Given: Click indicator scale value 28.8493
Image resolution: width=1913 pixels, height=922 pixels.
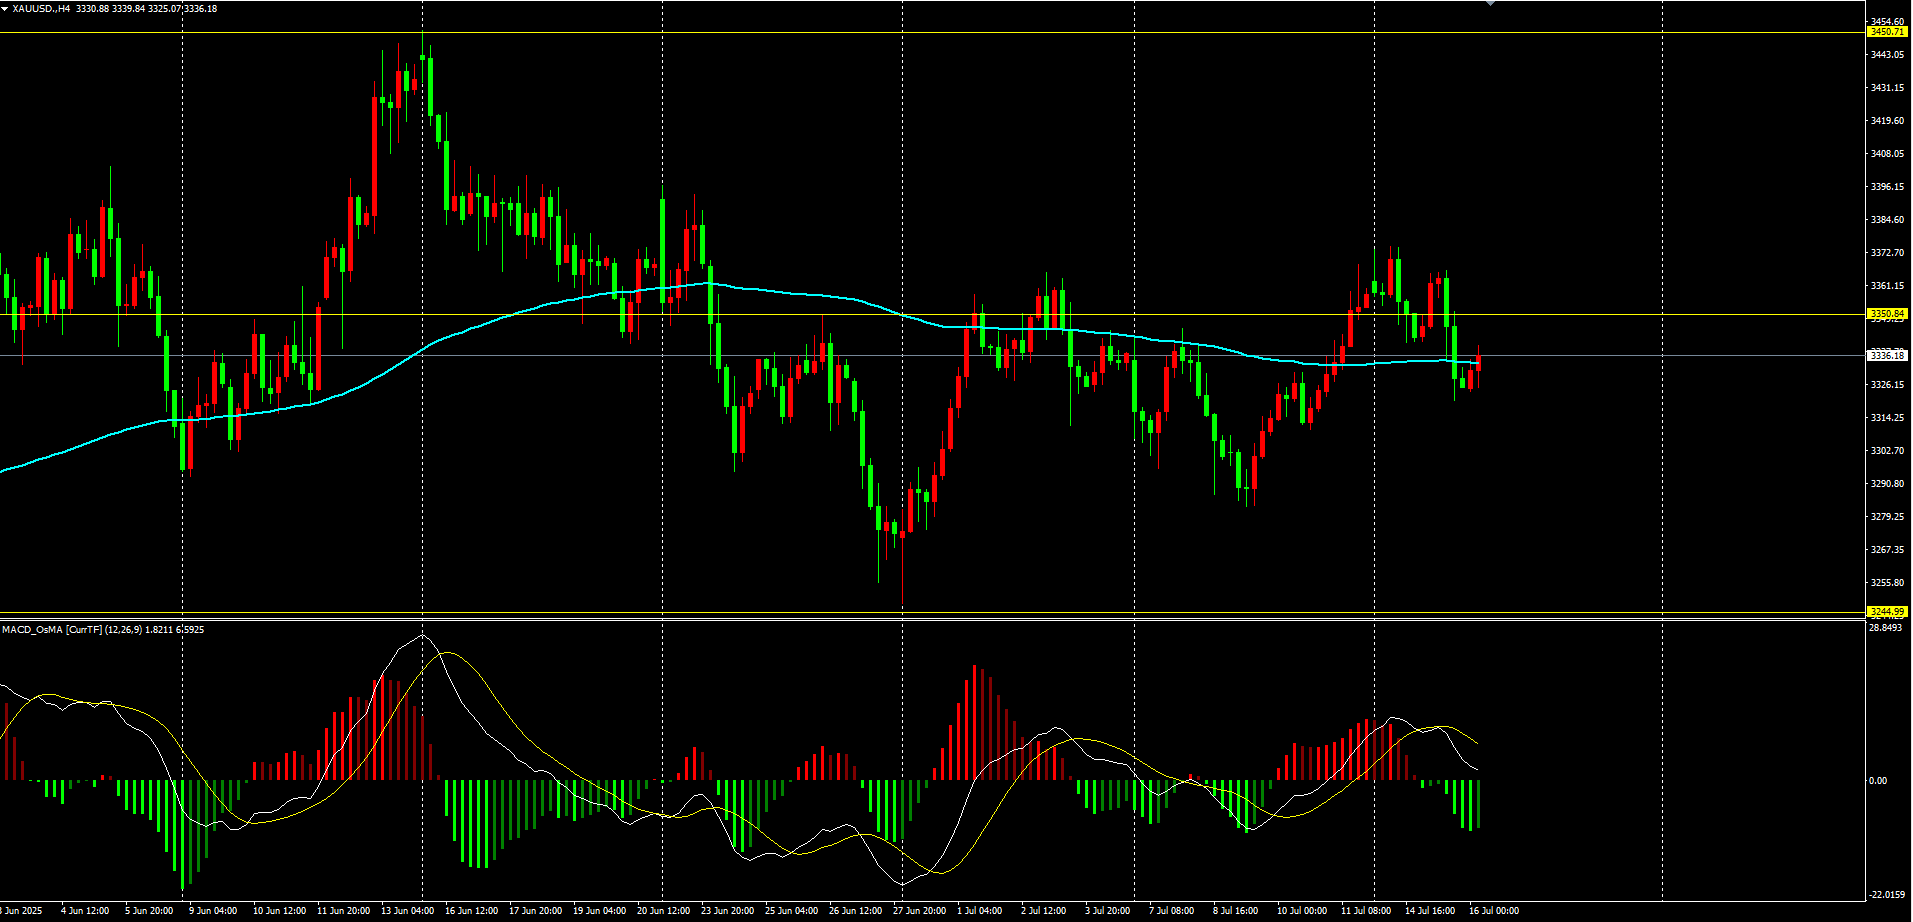Looking at the screenshot, I should click(1885, 628).
